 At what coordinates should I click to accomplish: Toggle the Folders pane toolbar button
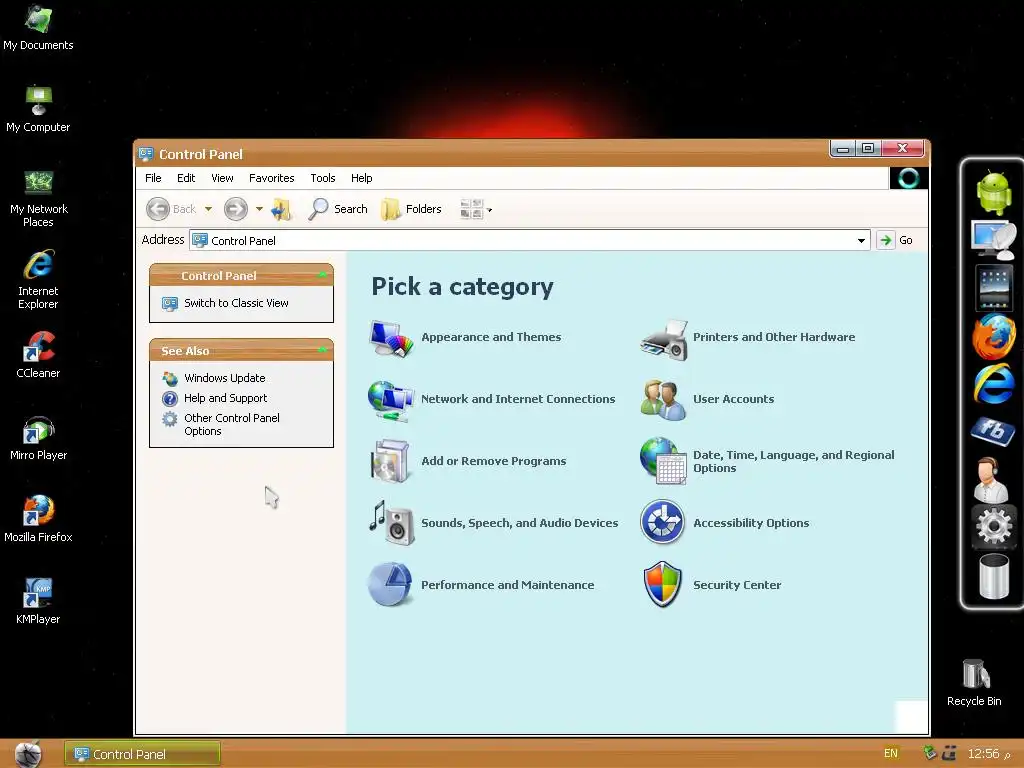(x=411, y=209)
